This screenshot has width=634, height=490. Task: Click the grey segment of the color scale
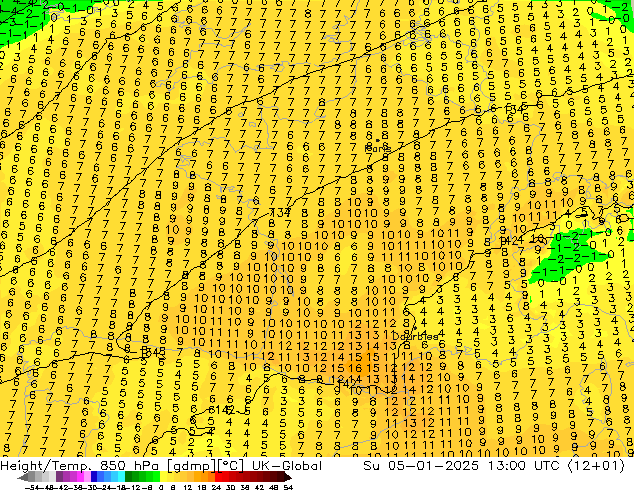[x=42, y=477]
